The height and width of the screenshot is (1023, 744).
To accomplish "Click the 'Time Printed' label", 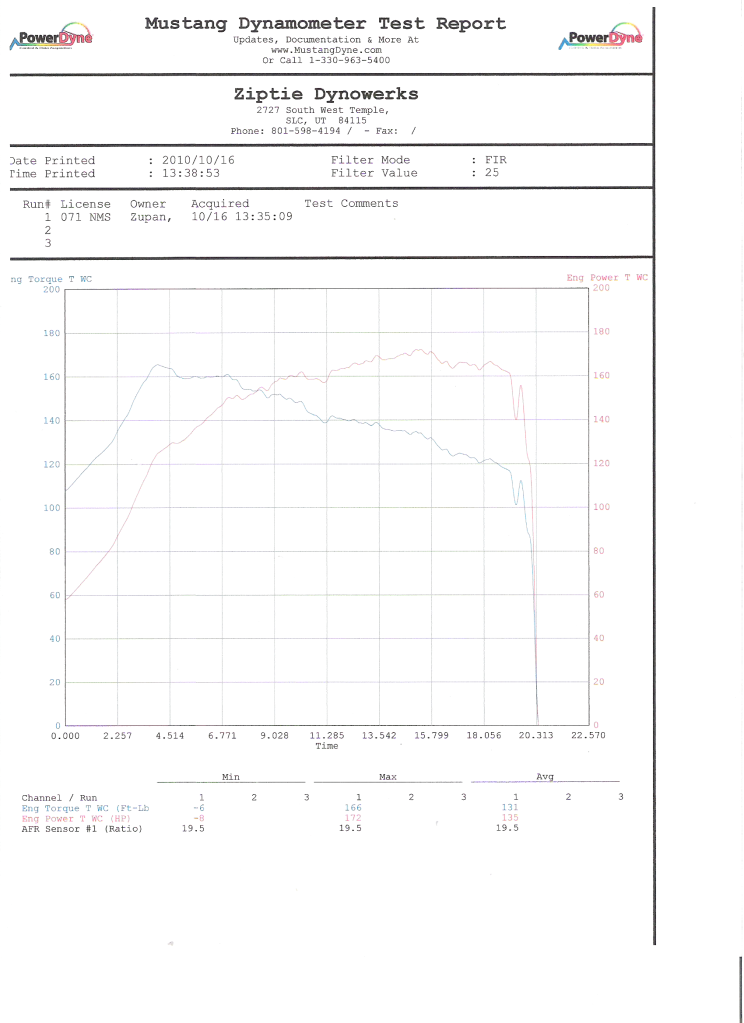I will [52, 174].
